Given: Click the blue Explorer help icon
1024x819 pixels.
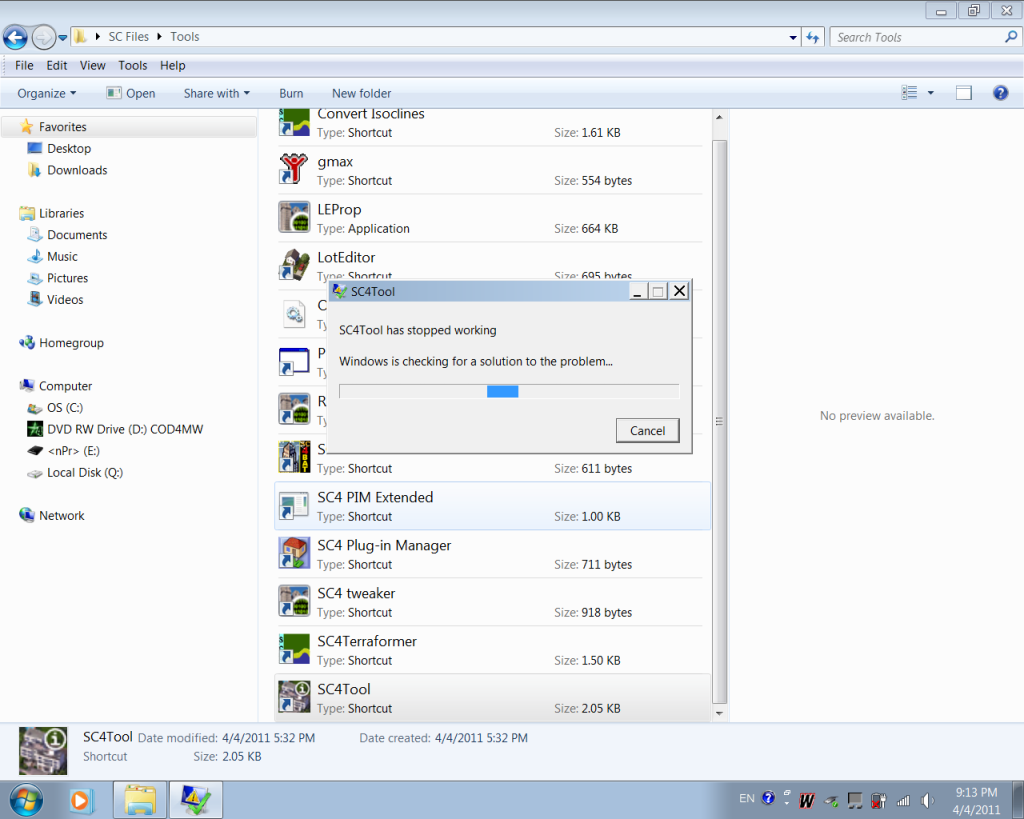Looking at the screenshot, I should (1000, 93).
